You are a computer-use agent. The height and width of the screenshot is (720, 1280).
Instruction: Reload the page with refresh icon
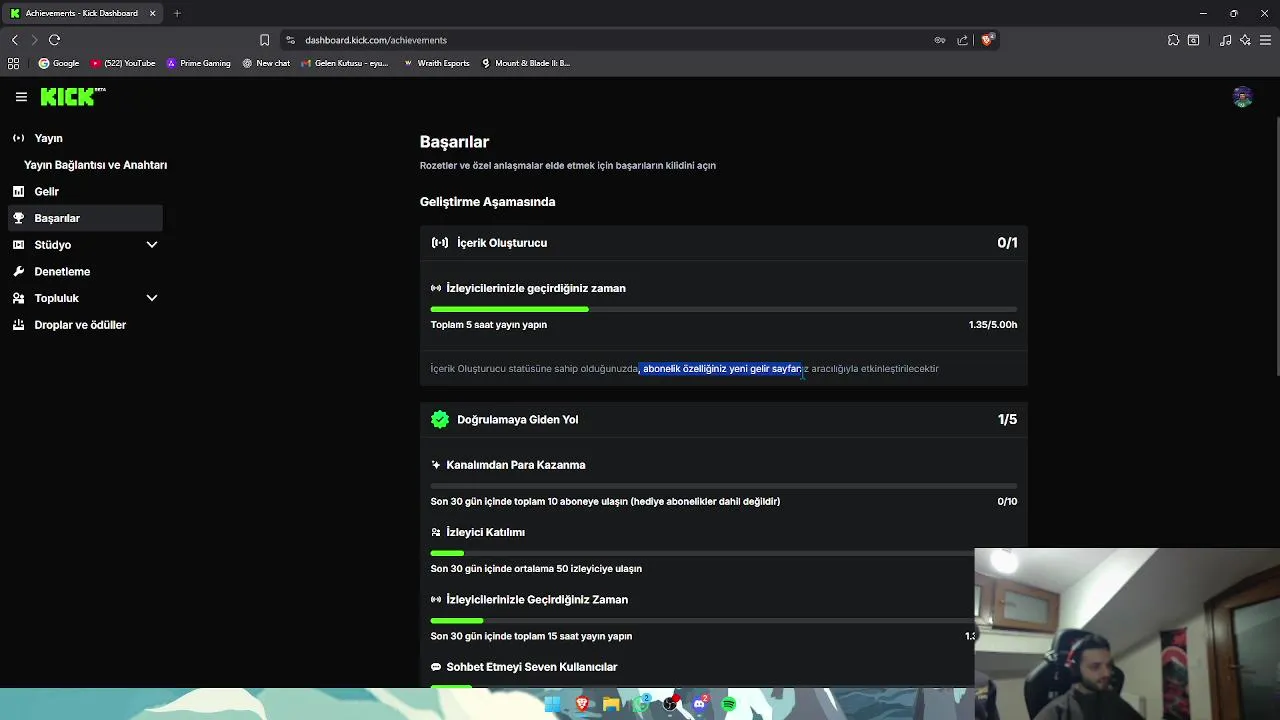point(54,40)
